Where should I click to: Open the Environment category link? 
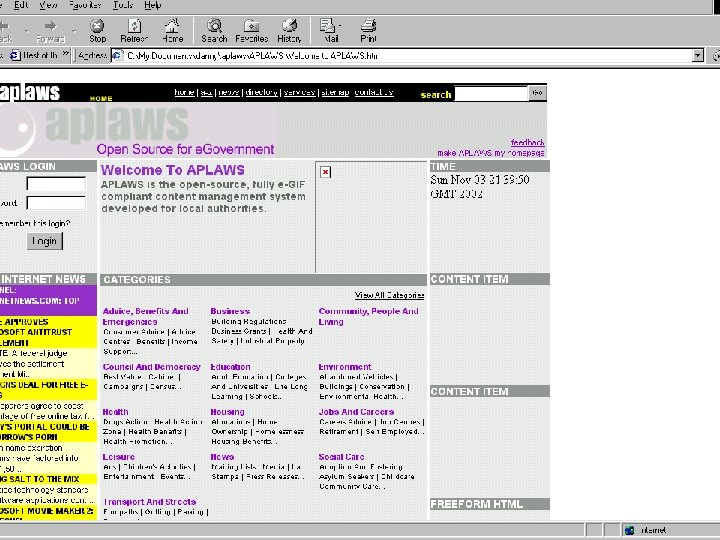[345, 367]
